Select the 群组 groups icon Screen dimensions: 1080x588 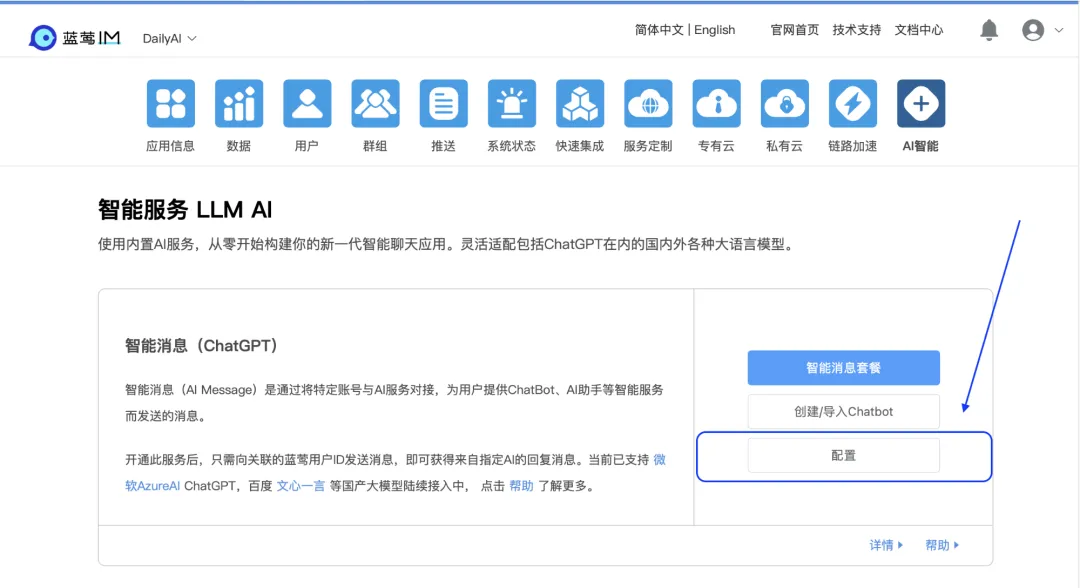pos(375,104)
